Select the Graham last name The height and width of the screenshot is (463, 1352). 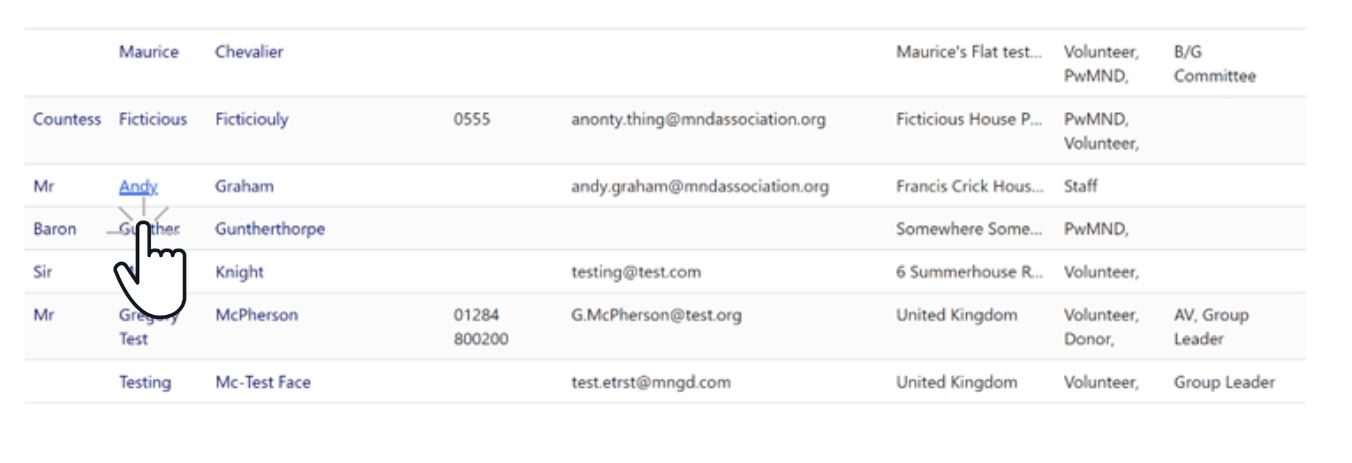click(244, 186)
